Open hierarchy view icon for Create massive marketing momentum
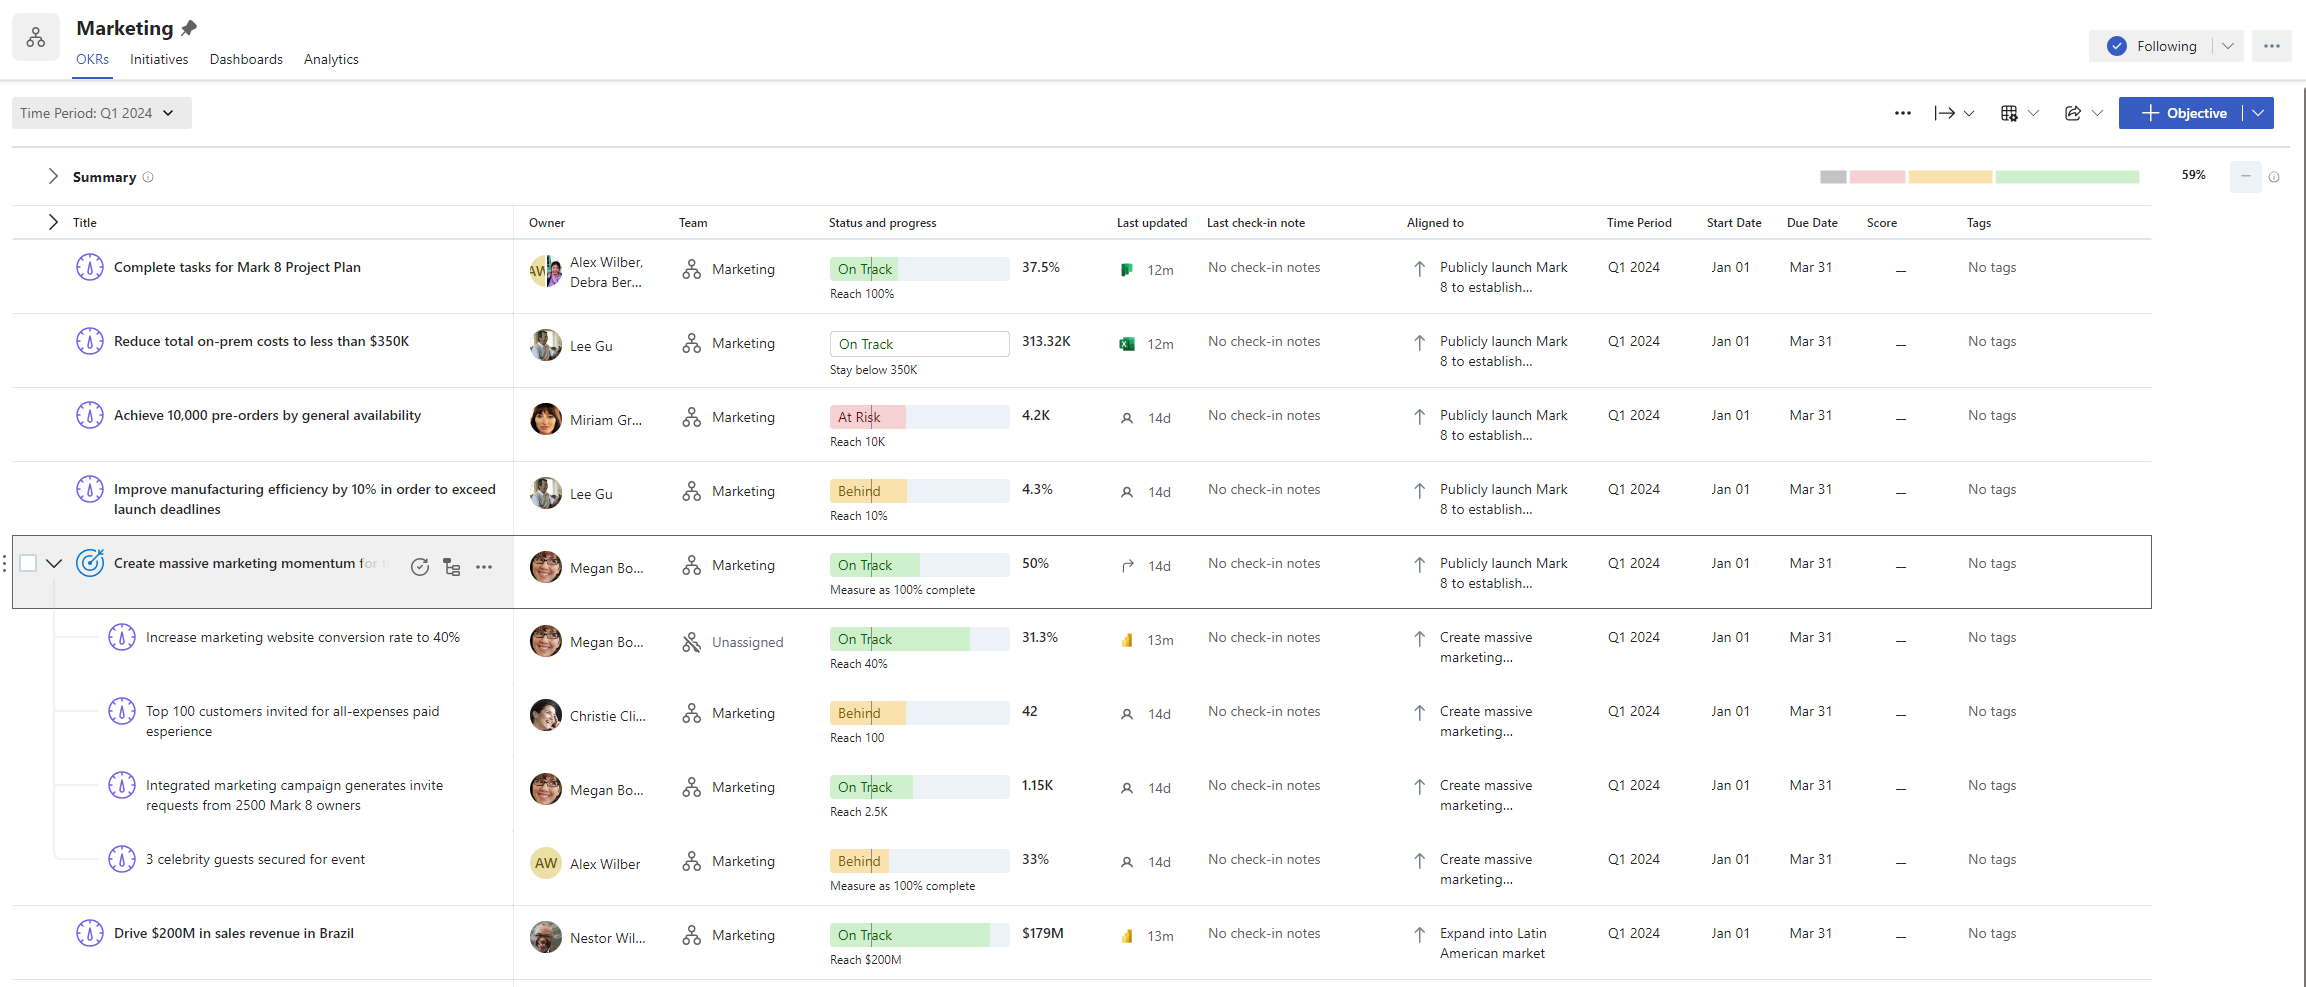Image resolution: width=2306 pixels, height=987 pixels. tap(452, 567)
